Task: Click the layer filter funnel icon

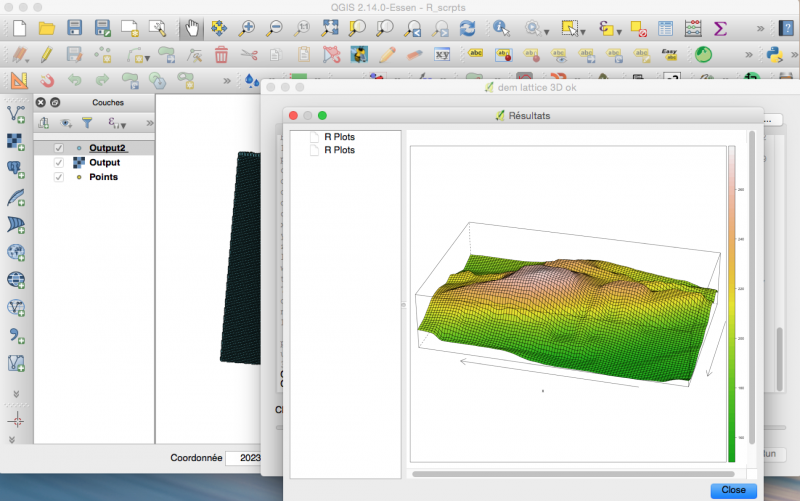Action: [x=88, y=123]
